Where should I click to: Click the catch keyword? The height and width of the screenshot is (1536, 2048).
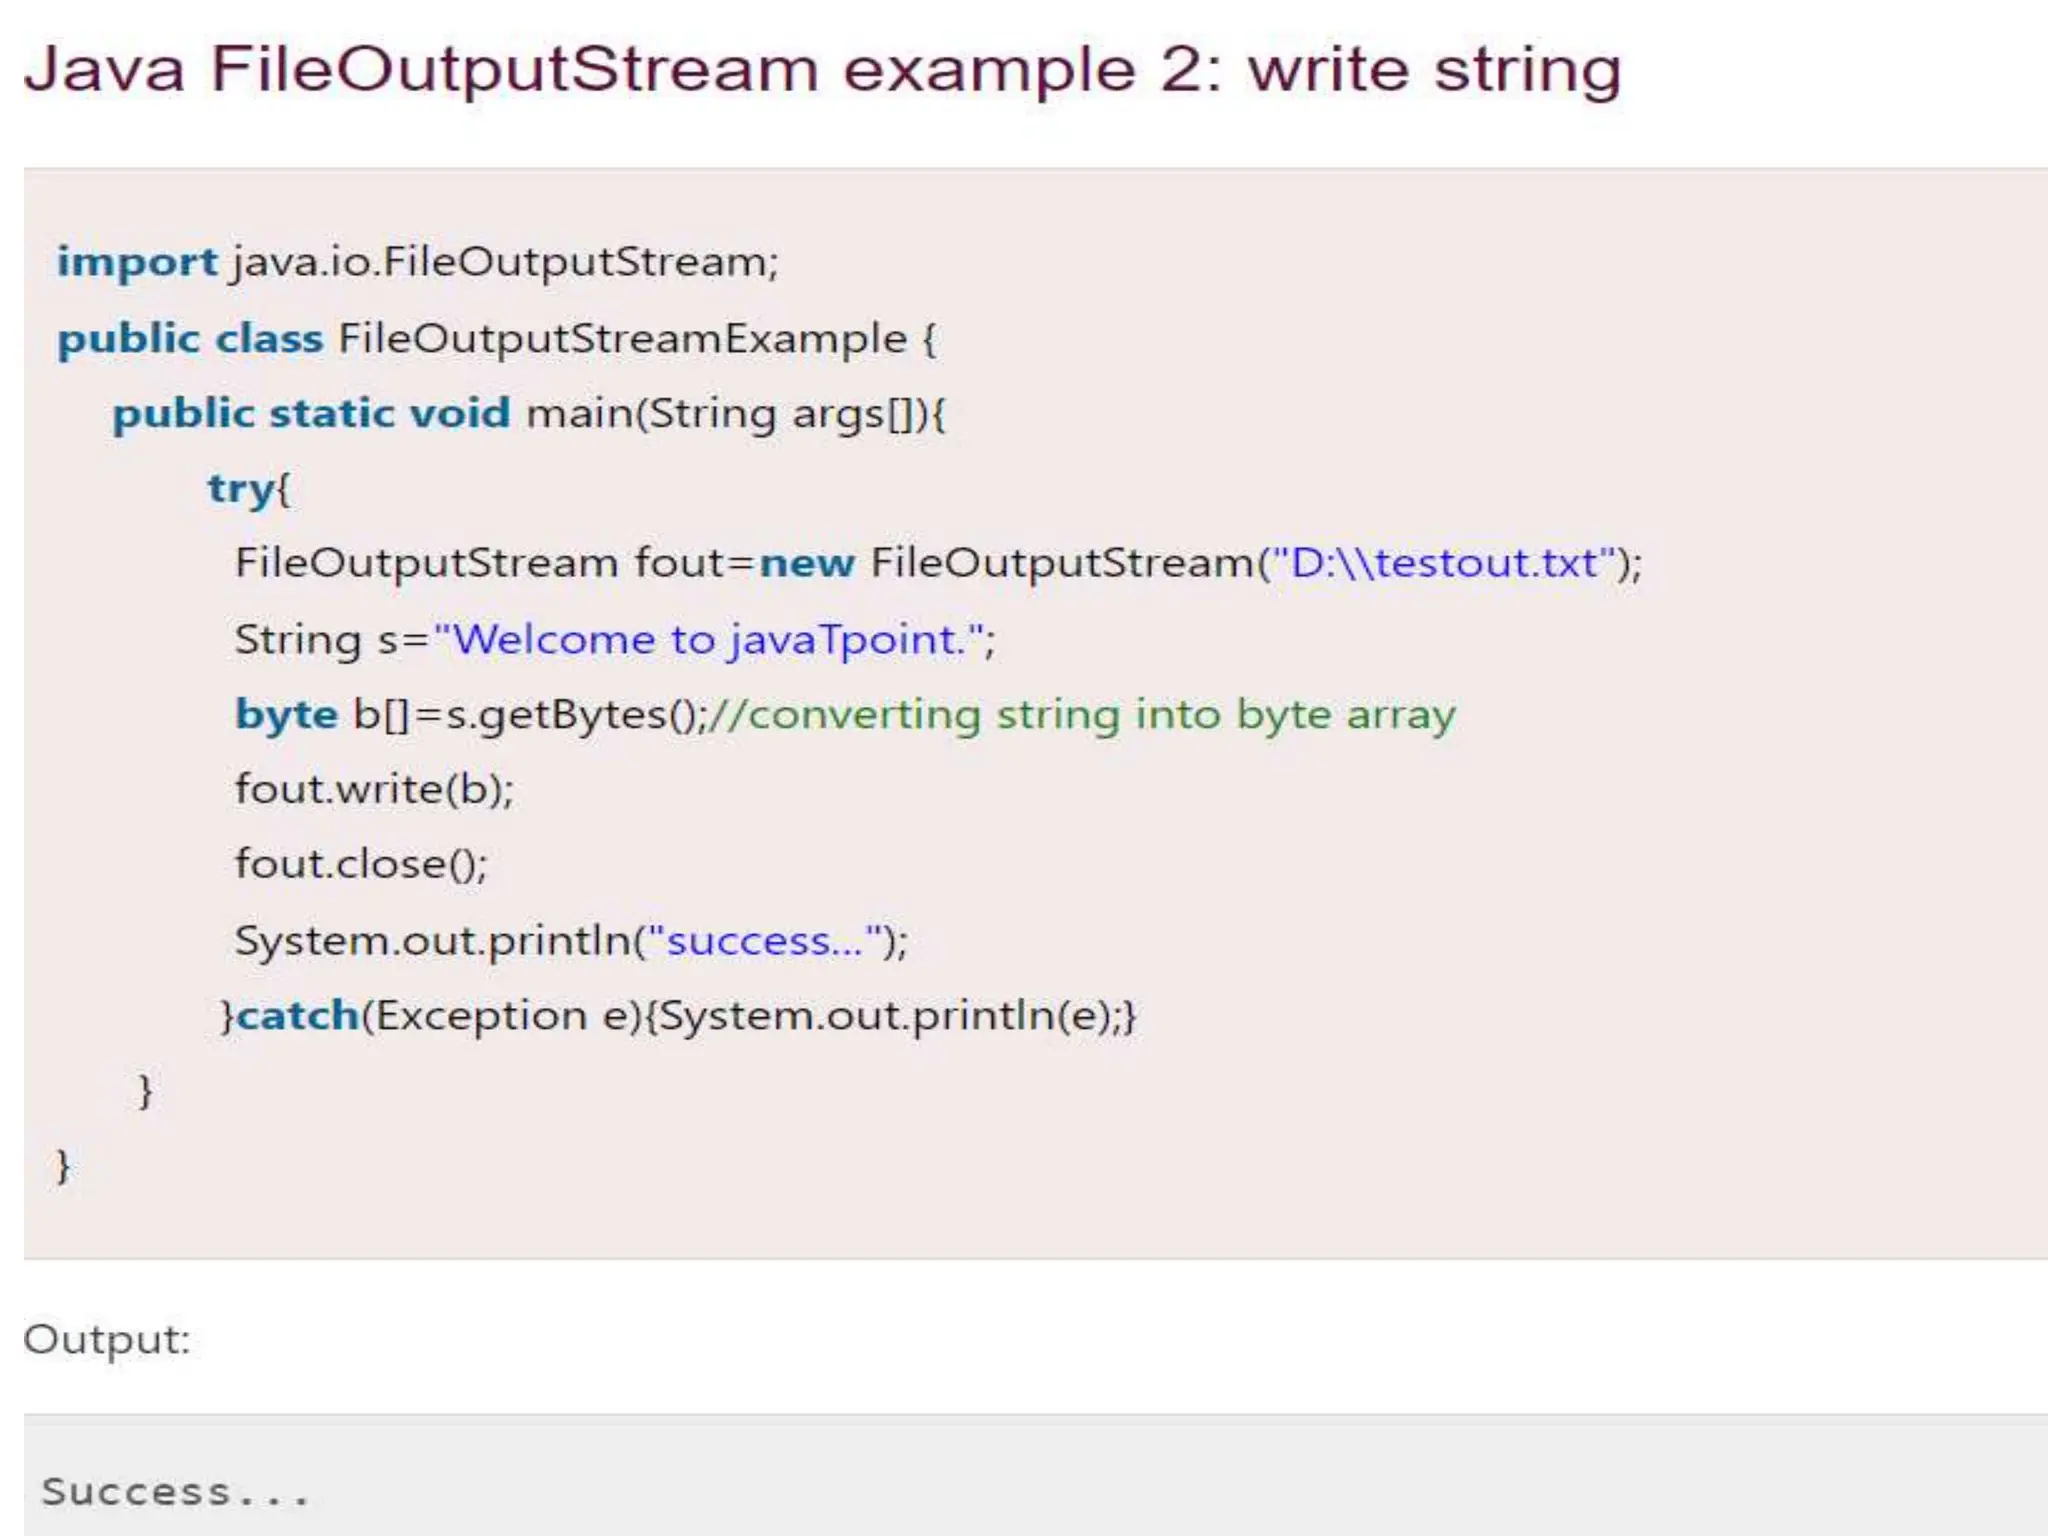[x=298, y=1016]
